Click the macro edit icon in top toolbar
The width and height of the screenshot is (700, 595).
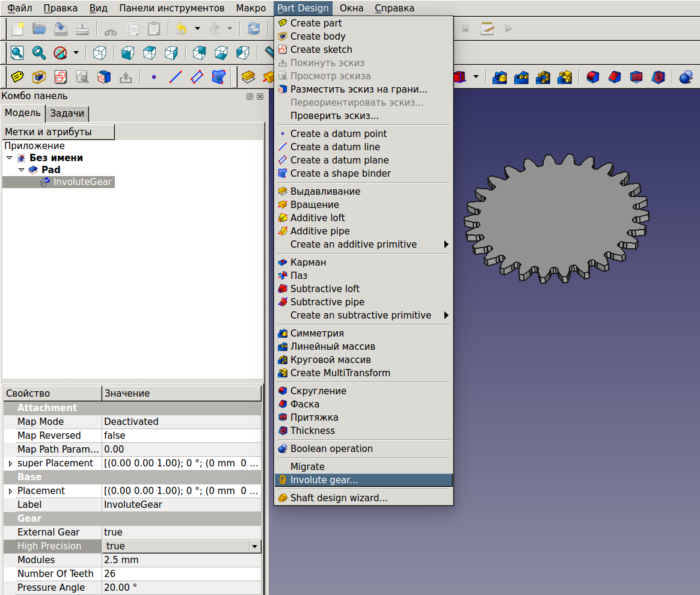pos(487,29)
